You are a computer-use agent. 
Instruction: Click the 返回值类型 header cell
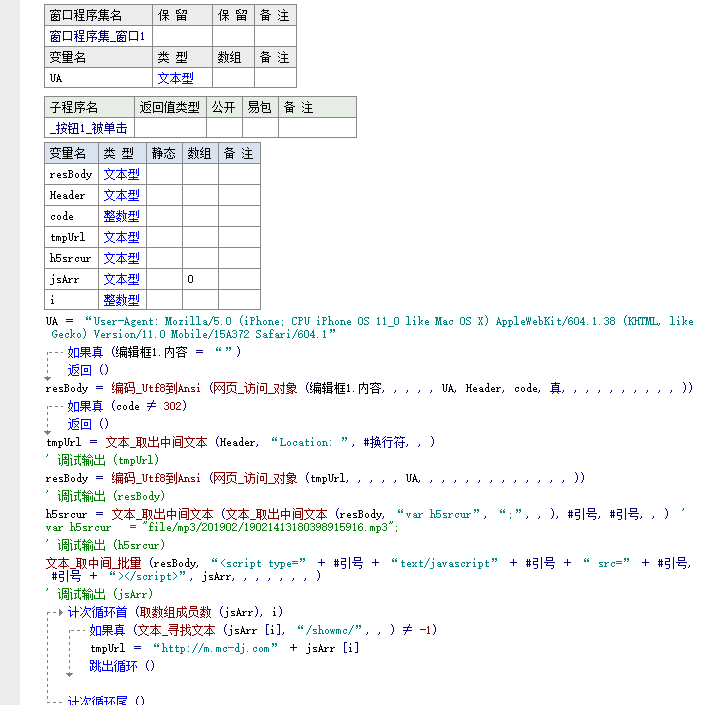[x=170, y=107]
